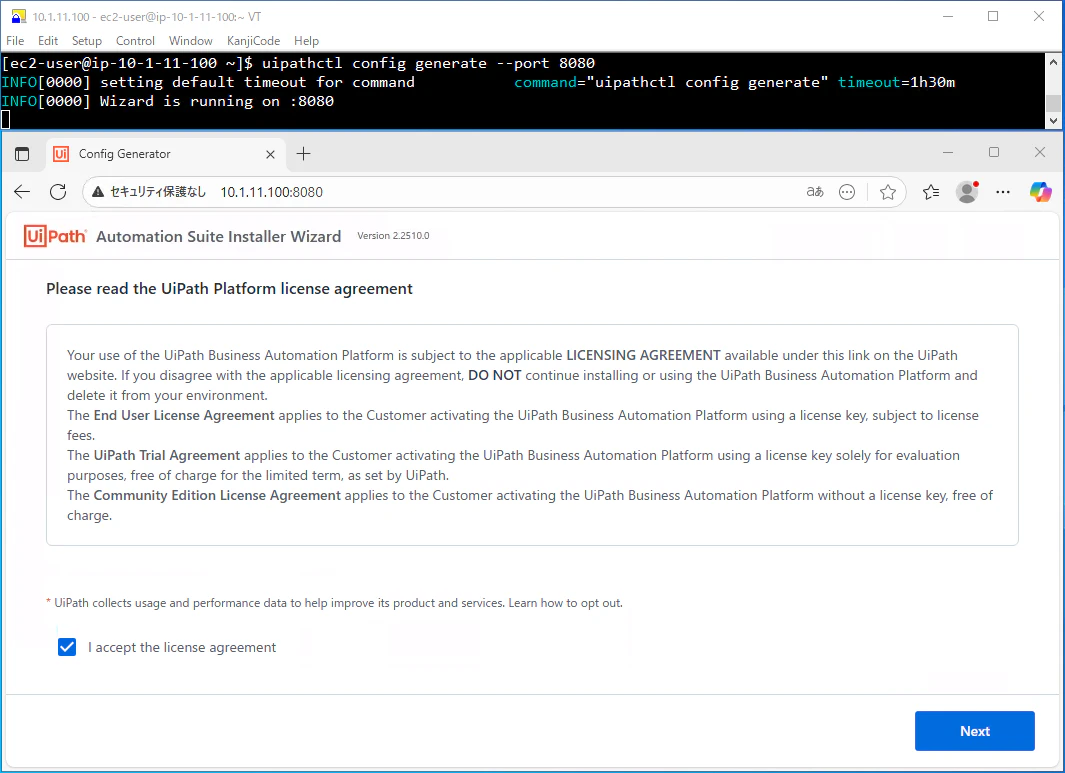Open a new browser tab

tap(304, 154)
